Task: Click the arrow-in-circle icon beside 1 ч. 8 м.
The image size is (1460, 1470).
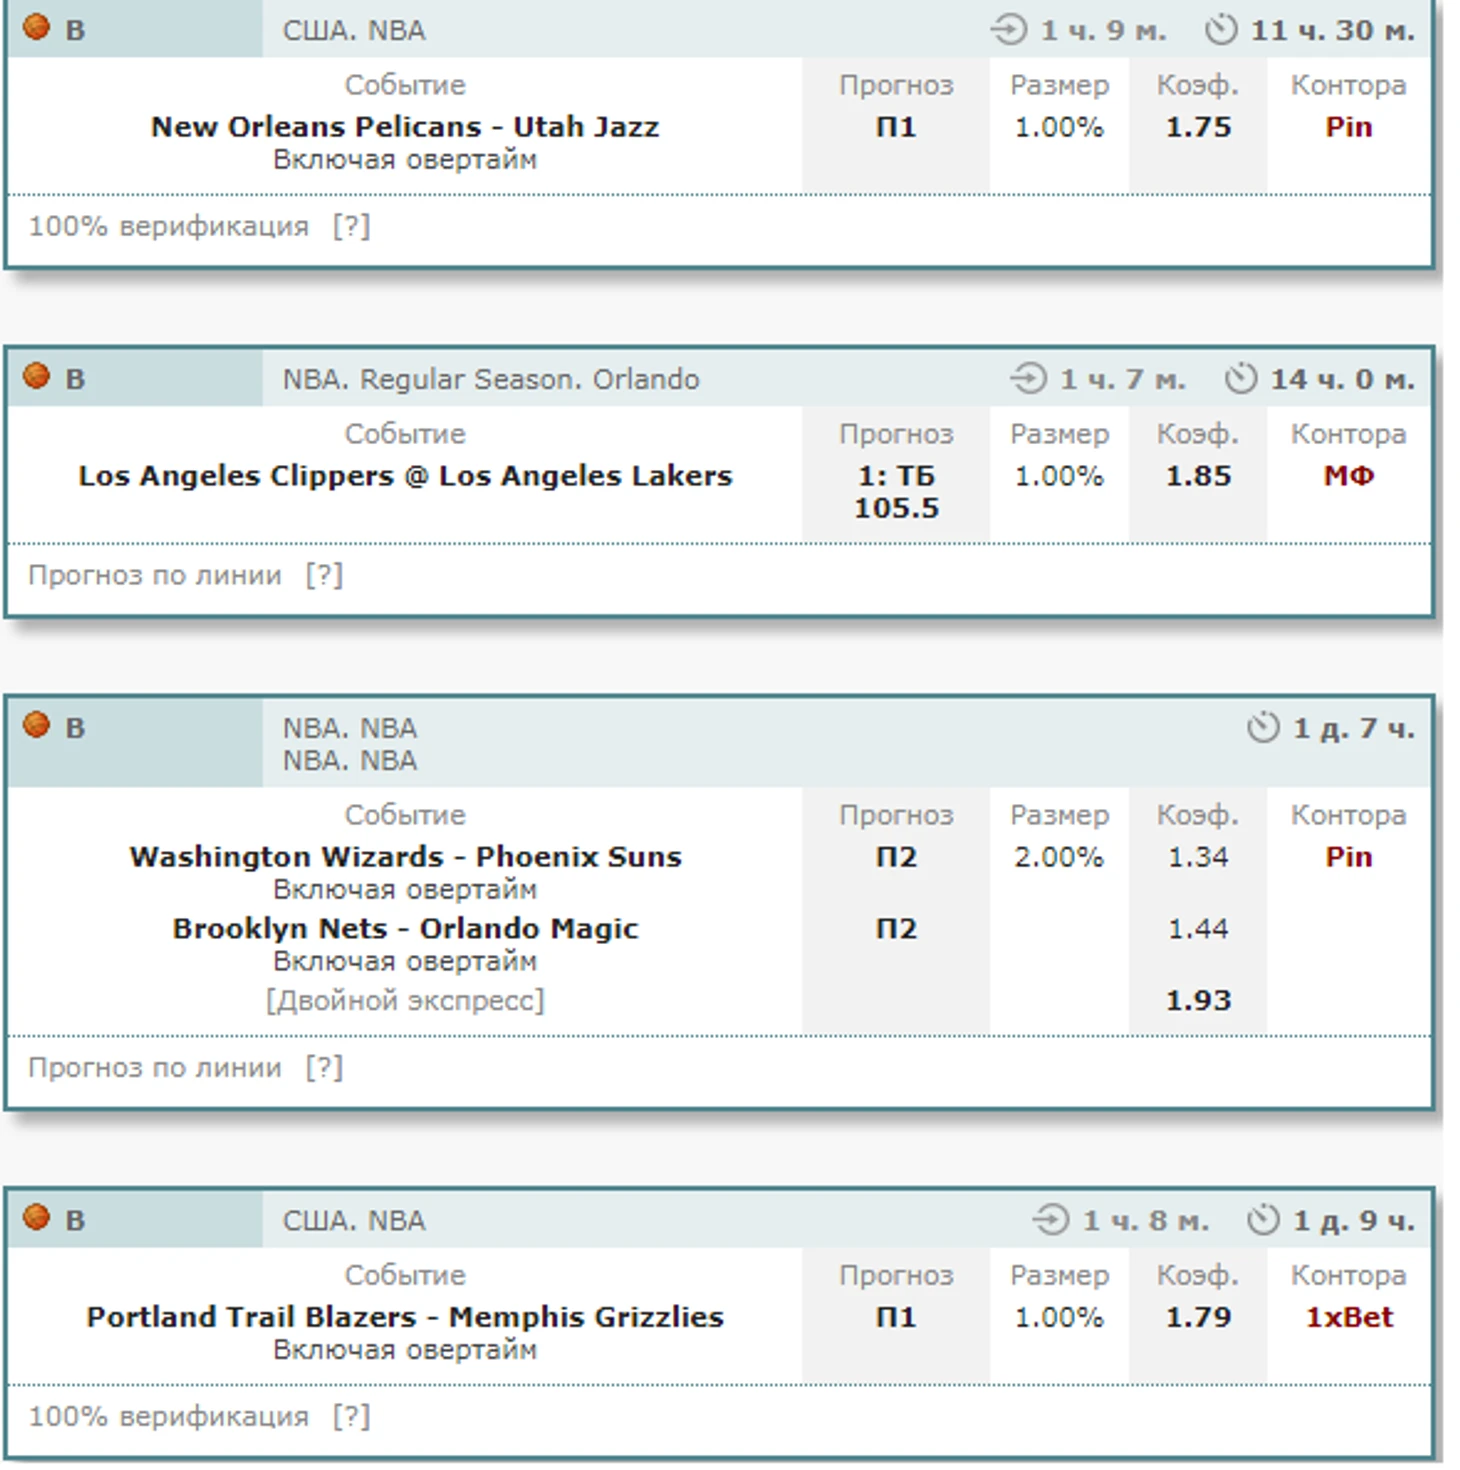Action: point(1051,1220)
